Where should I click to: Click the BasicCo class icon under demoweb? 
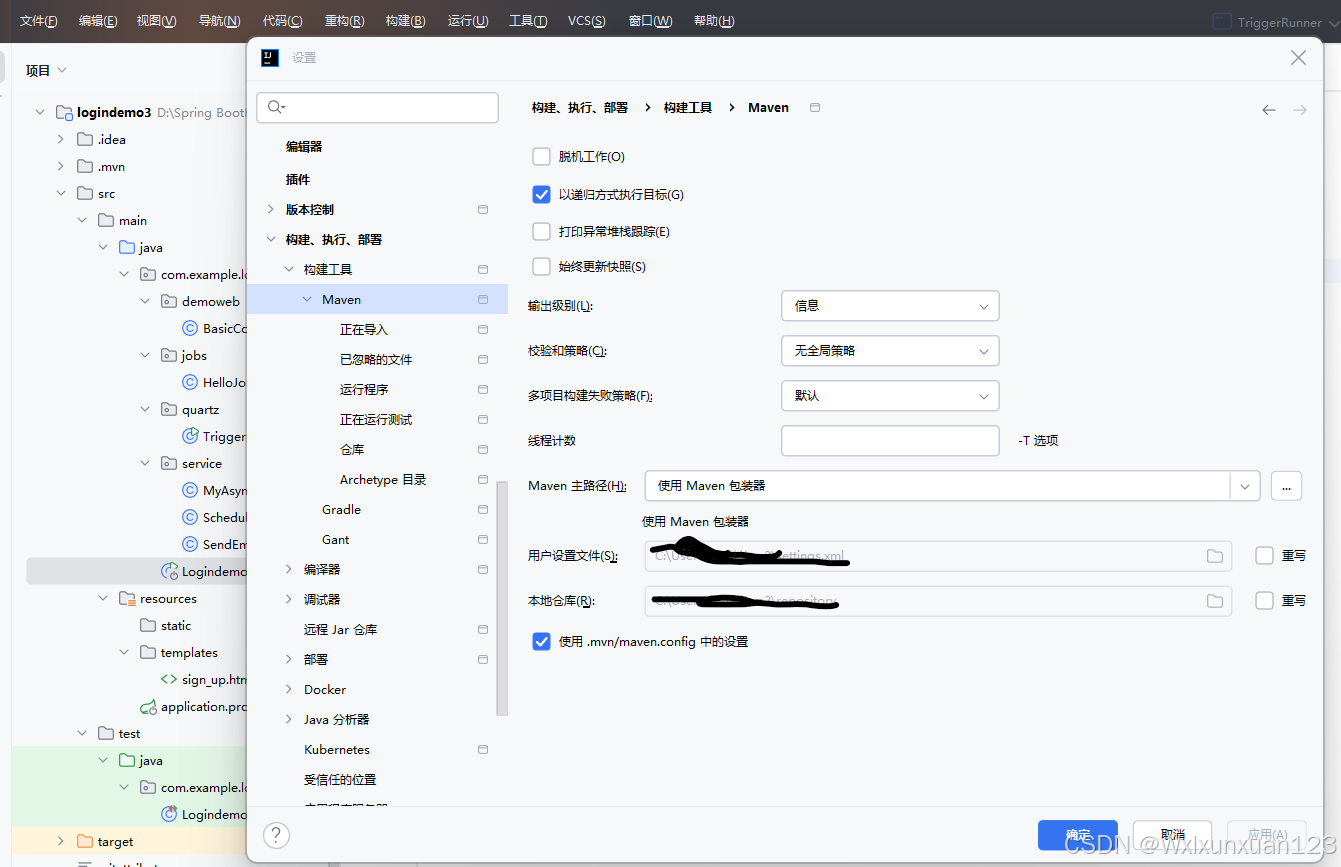pos(190,329)
